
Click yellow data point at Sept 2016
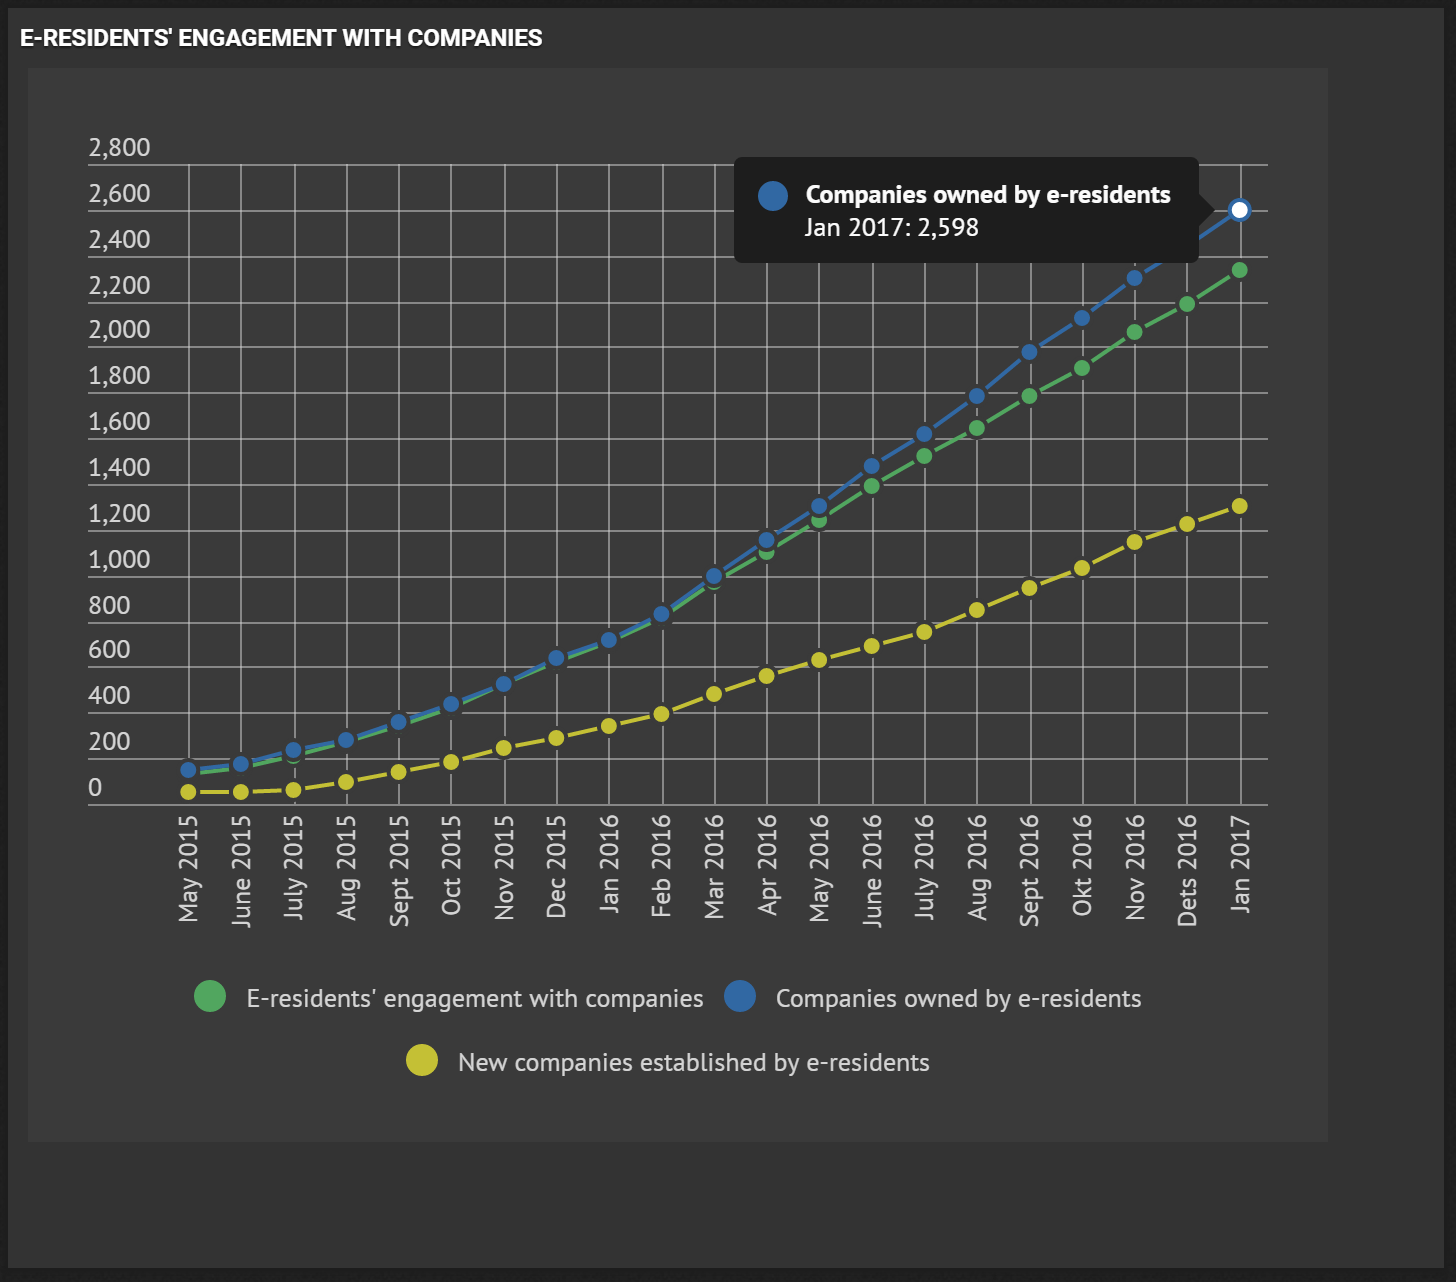point(1029,588)
